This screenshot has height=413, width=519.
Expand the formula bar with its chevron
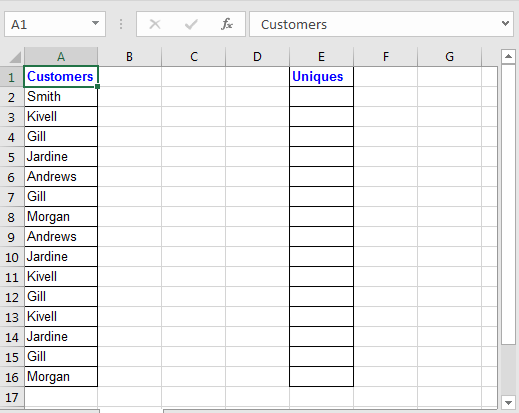505,23
